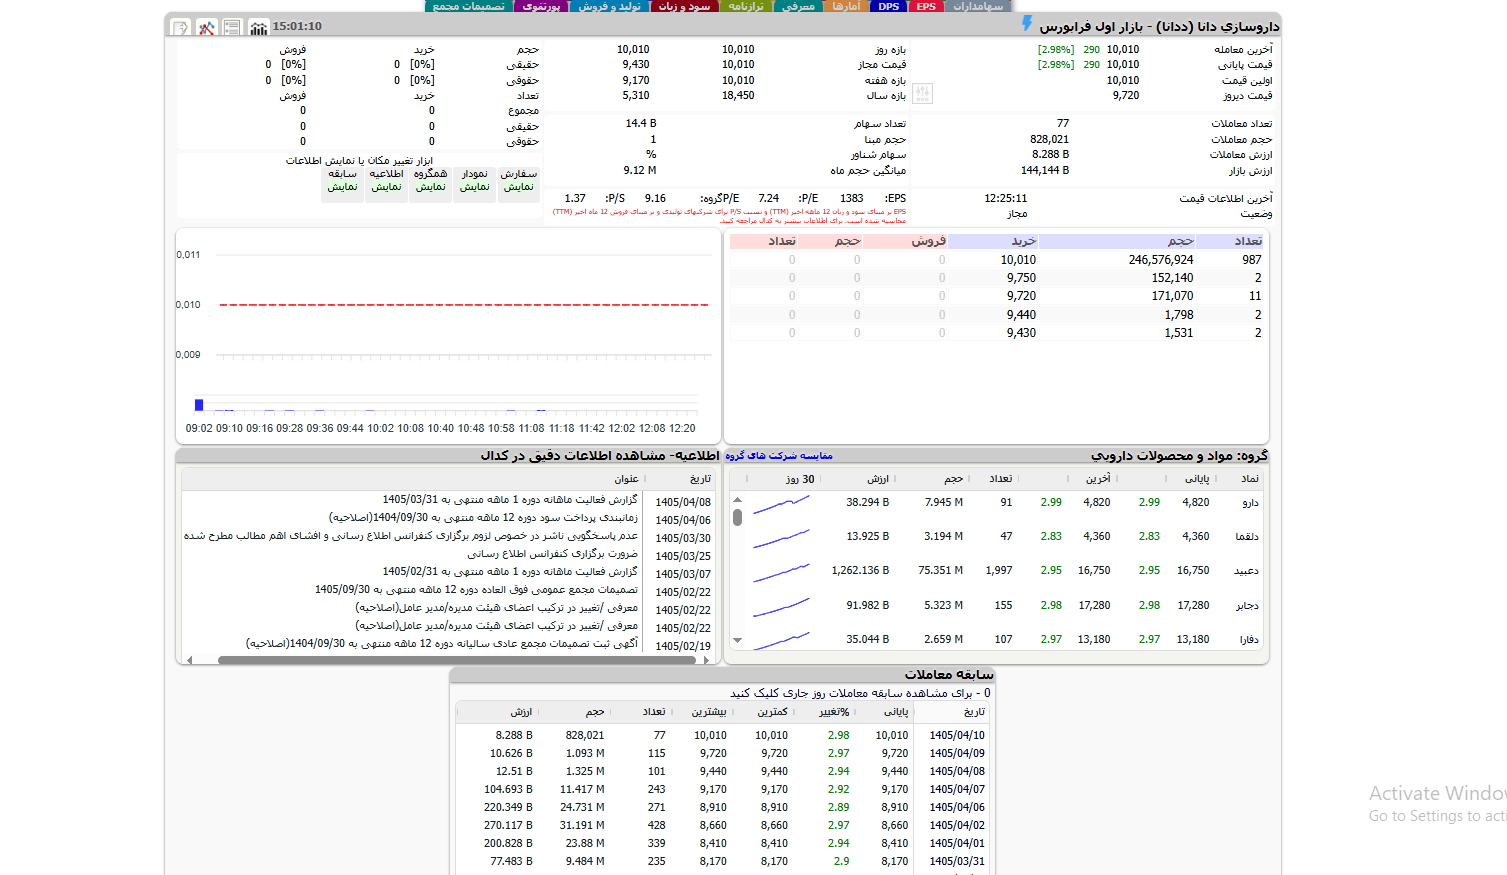This screenshot has height=875, width=1507.
Task: Open the 1405/04/08 monthly activity report
Action: pyautogui.click(x=510, y=500)
